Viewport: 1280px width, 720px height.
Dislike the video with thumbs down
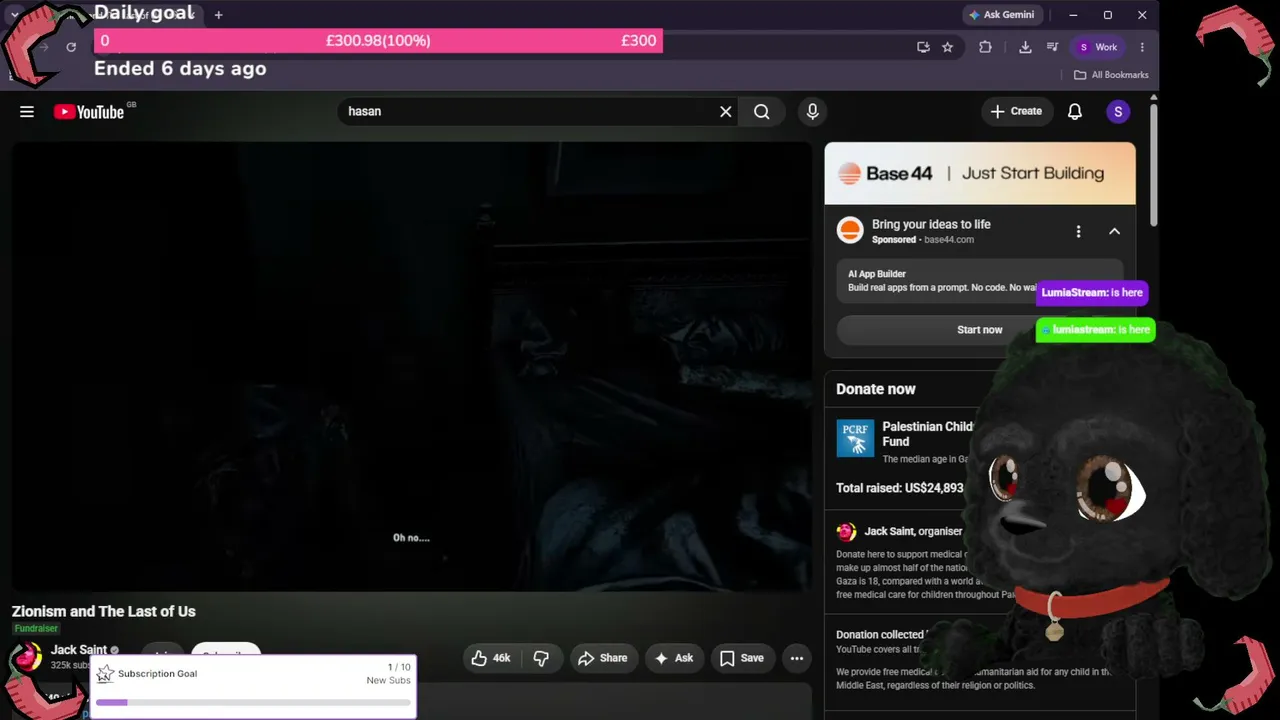pyautogui.click(x=541, y=658)
